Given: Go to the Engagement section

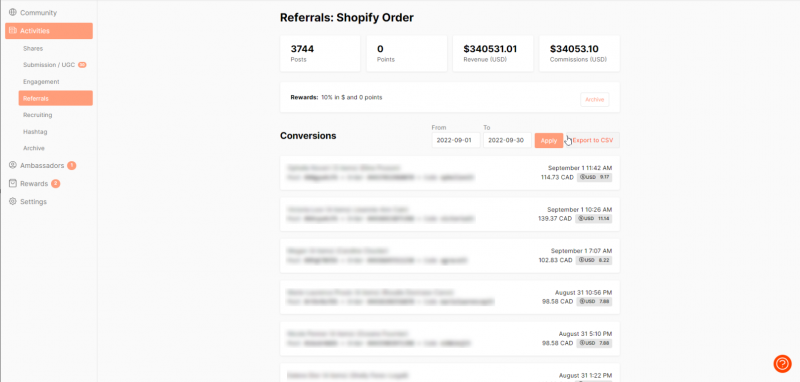Looking at the screenshot, I should (x=41, y=82).
